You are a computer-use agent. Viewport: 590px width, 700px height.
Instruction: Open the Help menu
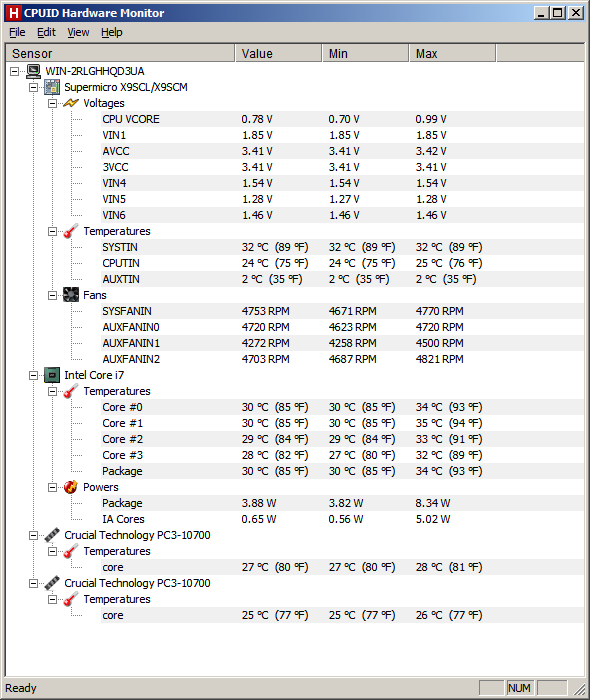pos(112,32)
